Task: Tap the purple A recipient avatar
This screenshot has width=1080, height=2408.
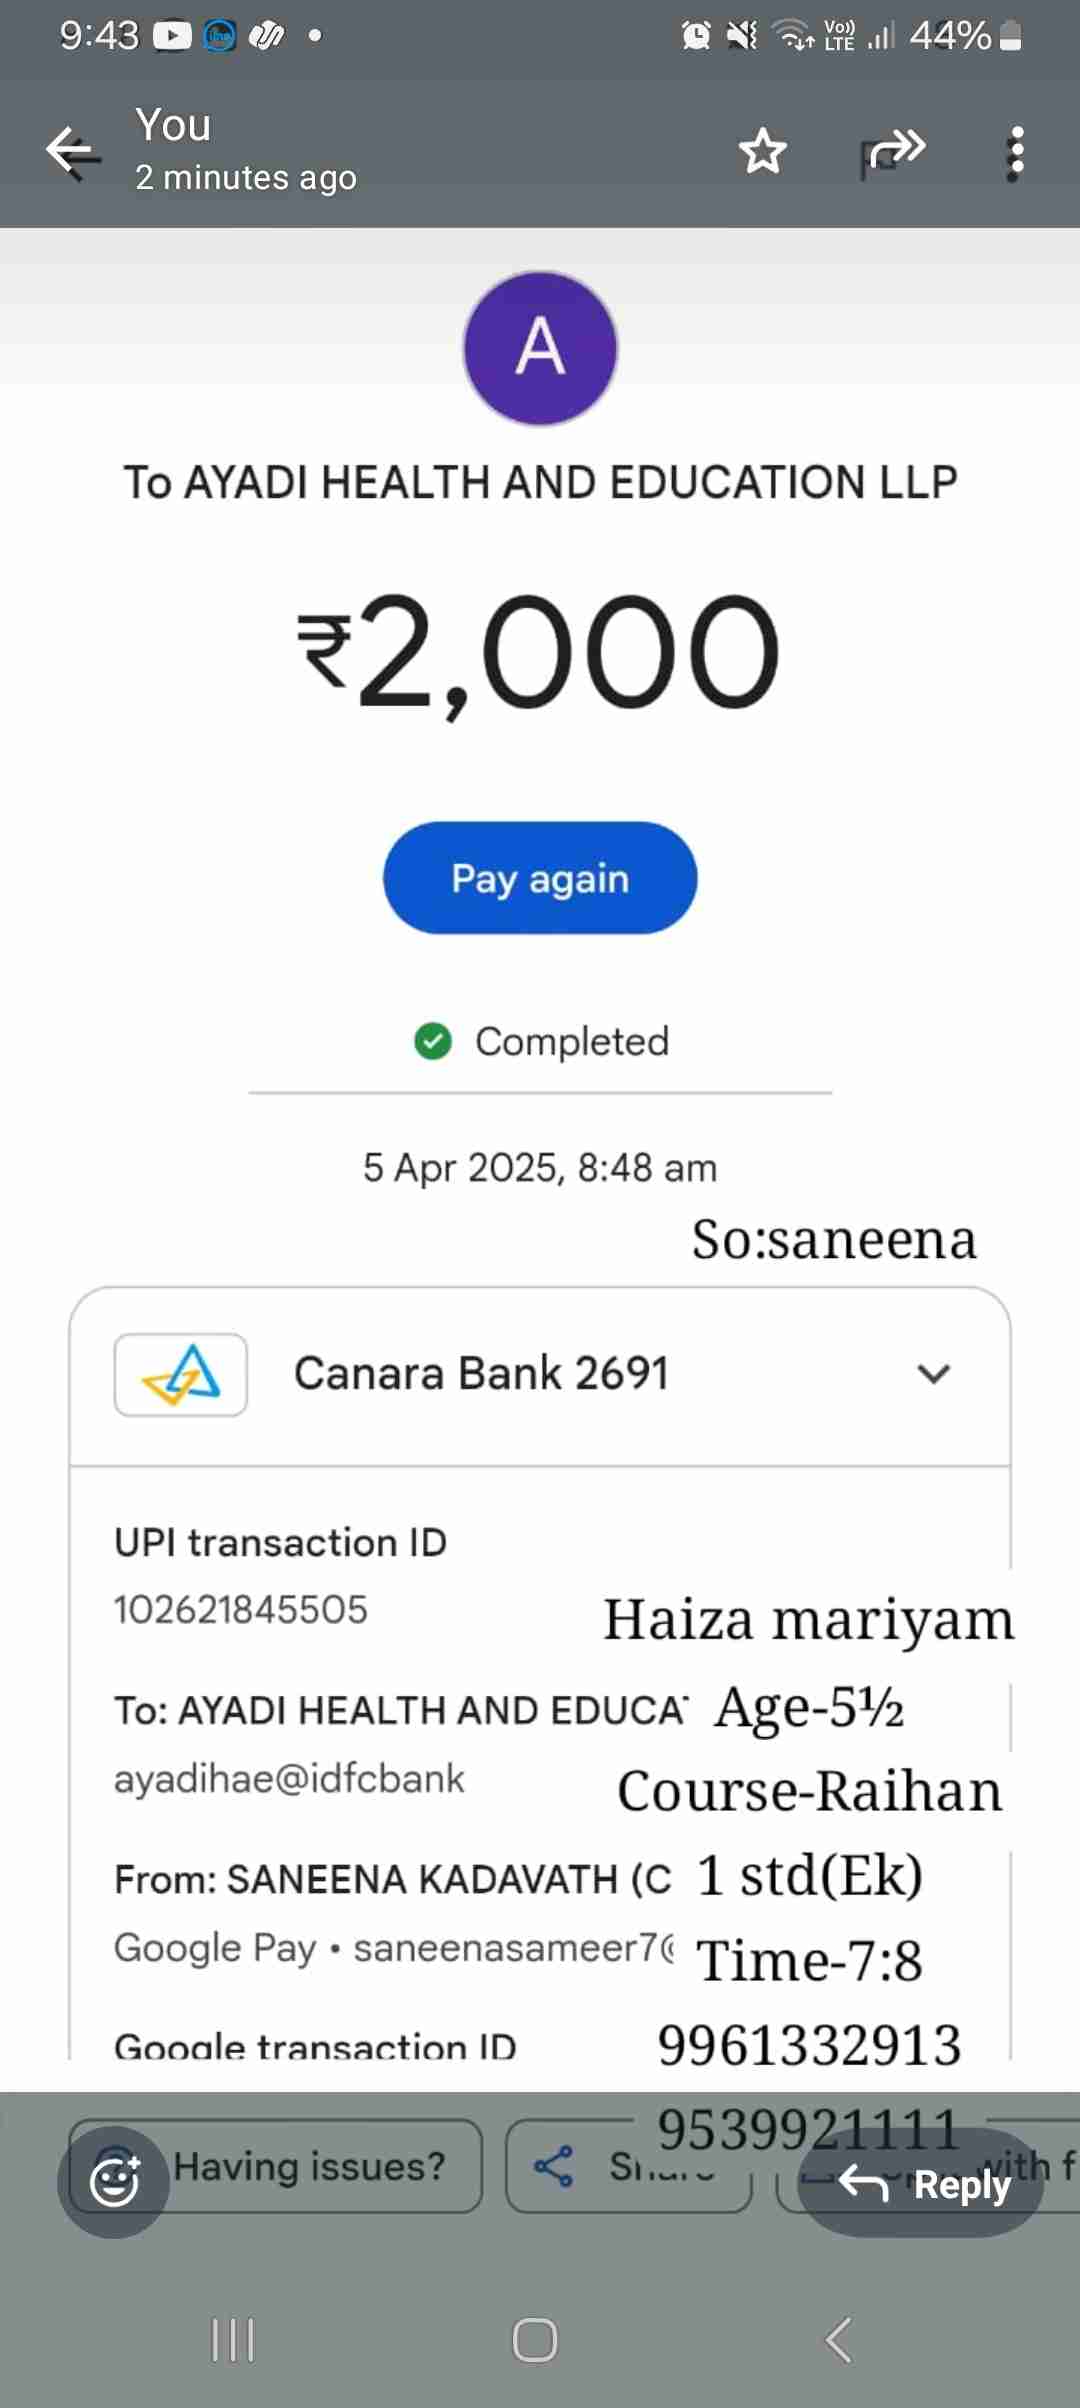Action: tap(540, 348)
